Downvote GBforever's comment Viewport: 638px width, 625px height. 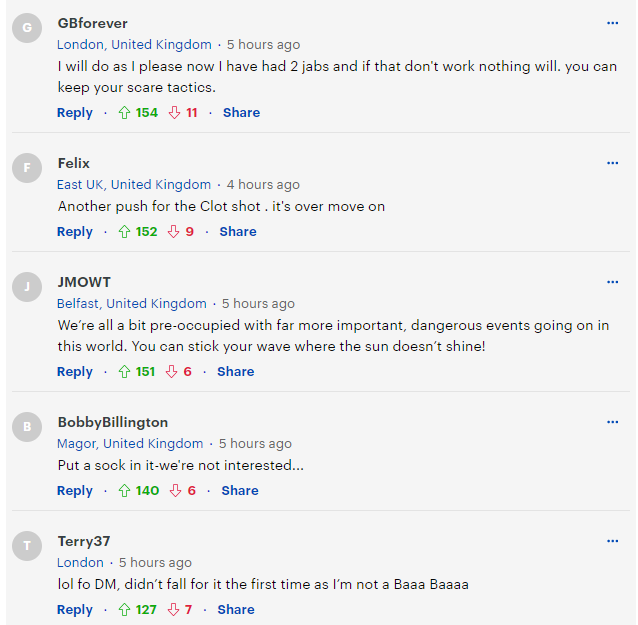coord(174,113)
